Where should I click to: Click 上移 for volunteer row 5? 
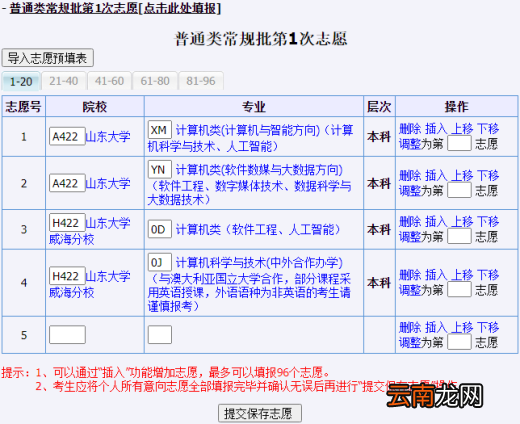point(462,327)
